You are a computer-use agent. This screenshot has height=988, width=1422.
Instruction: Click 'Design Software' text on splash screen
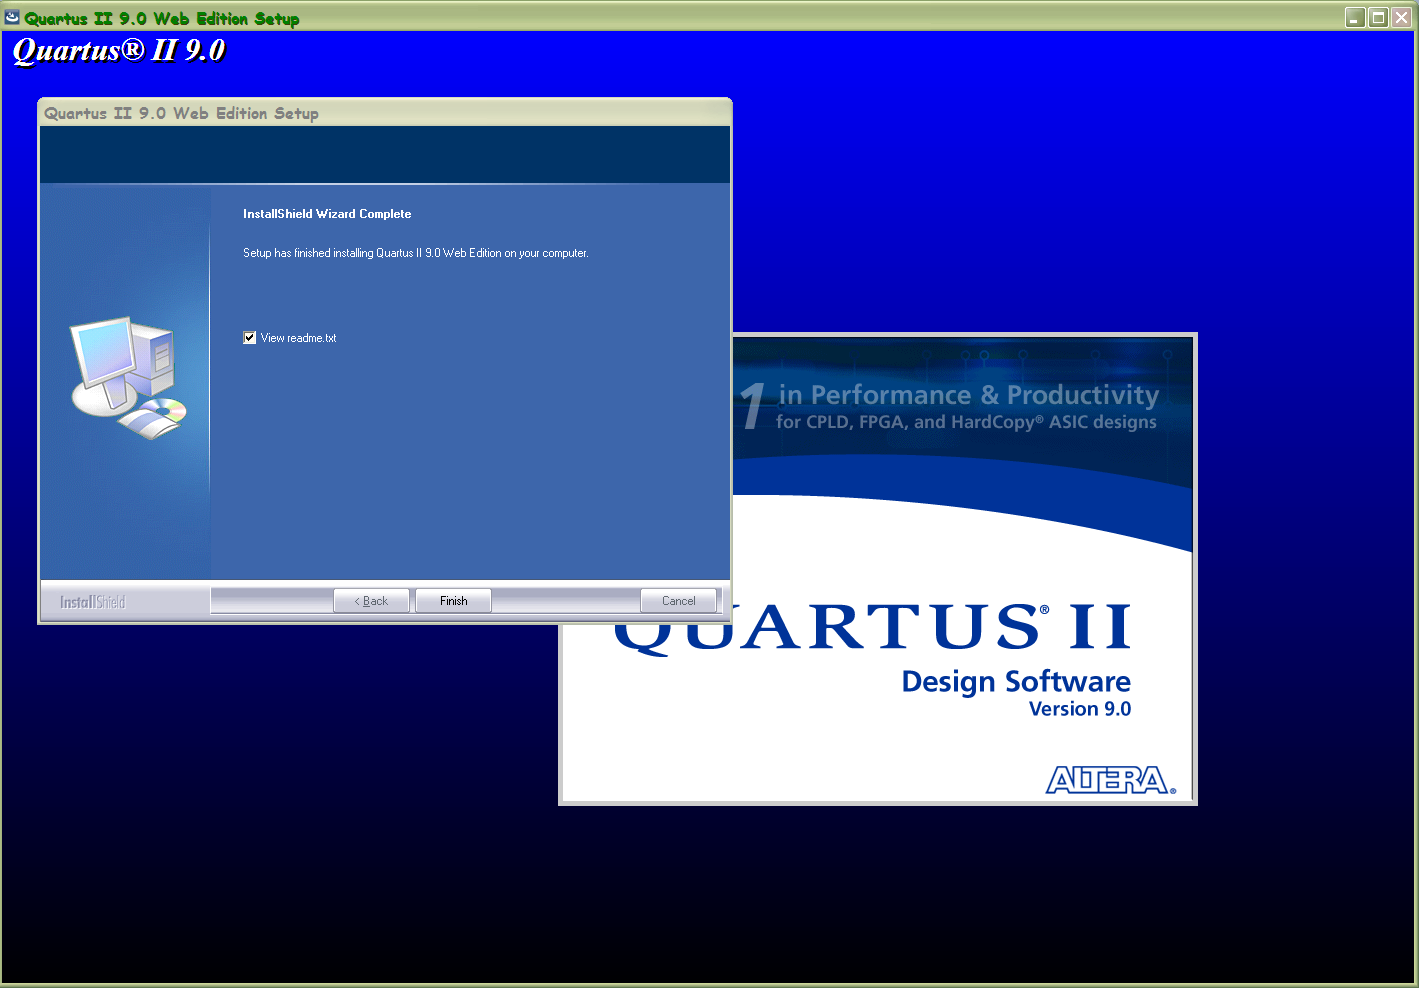(x=1016, y=682)
